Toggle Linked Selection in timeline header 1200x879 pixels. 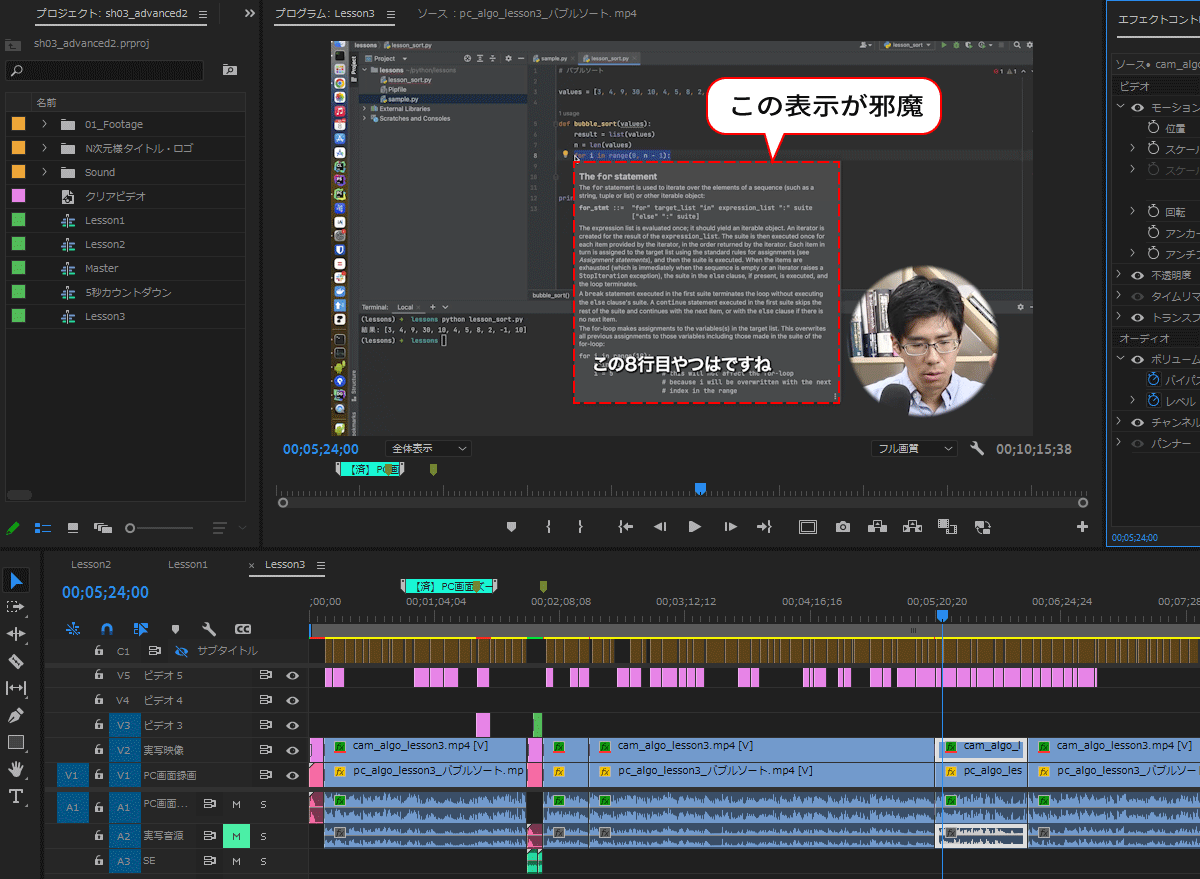(141, 629)
